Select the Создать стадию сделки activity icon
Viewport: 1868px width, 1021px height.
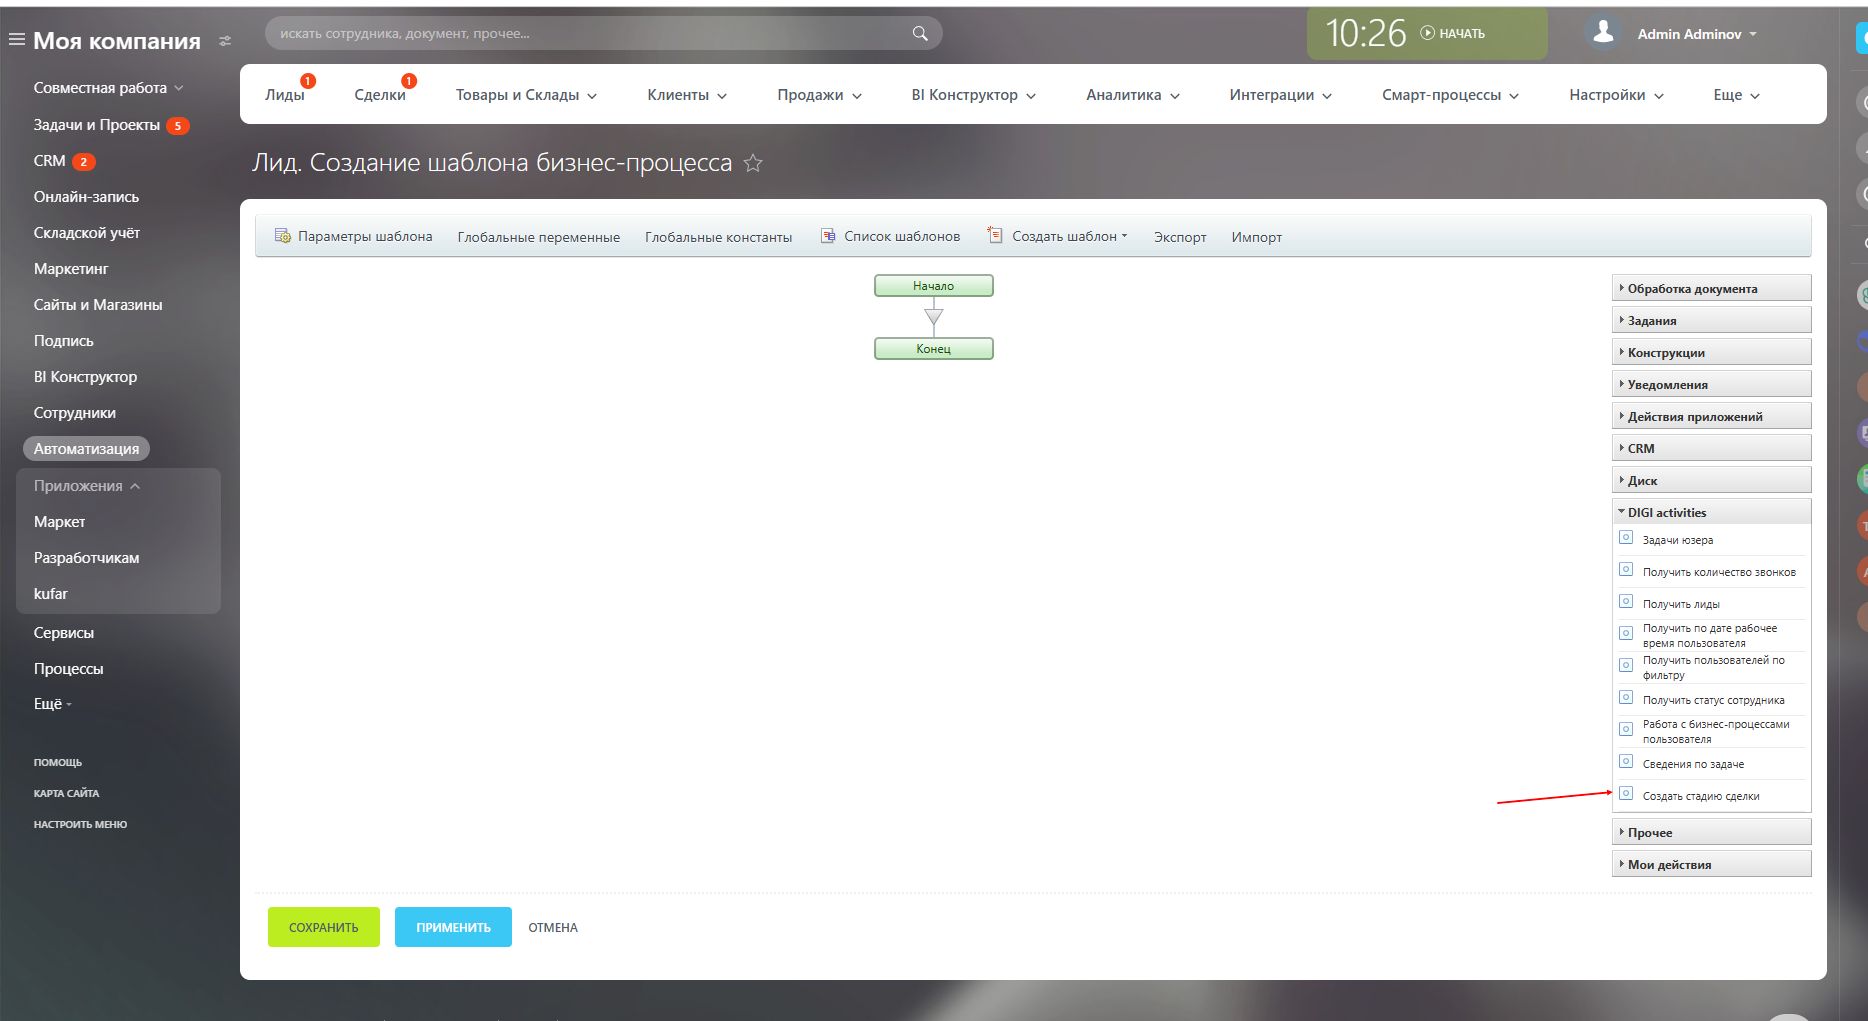tap(1626, 793)
